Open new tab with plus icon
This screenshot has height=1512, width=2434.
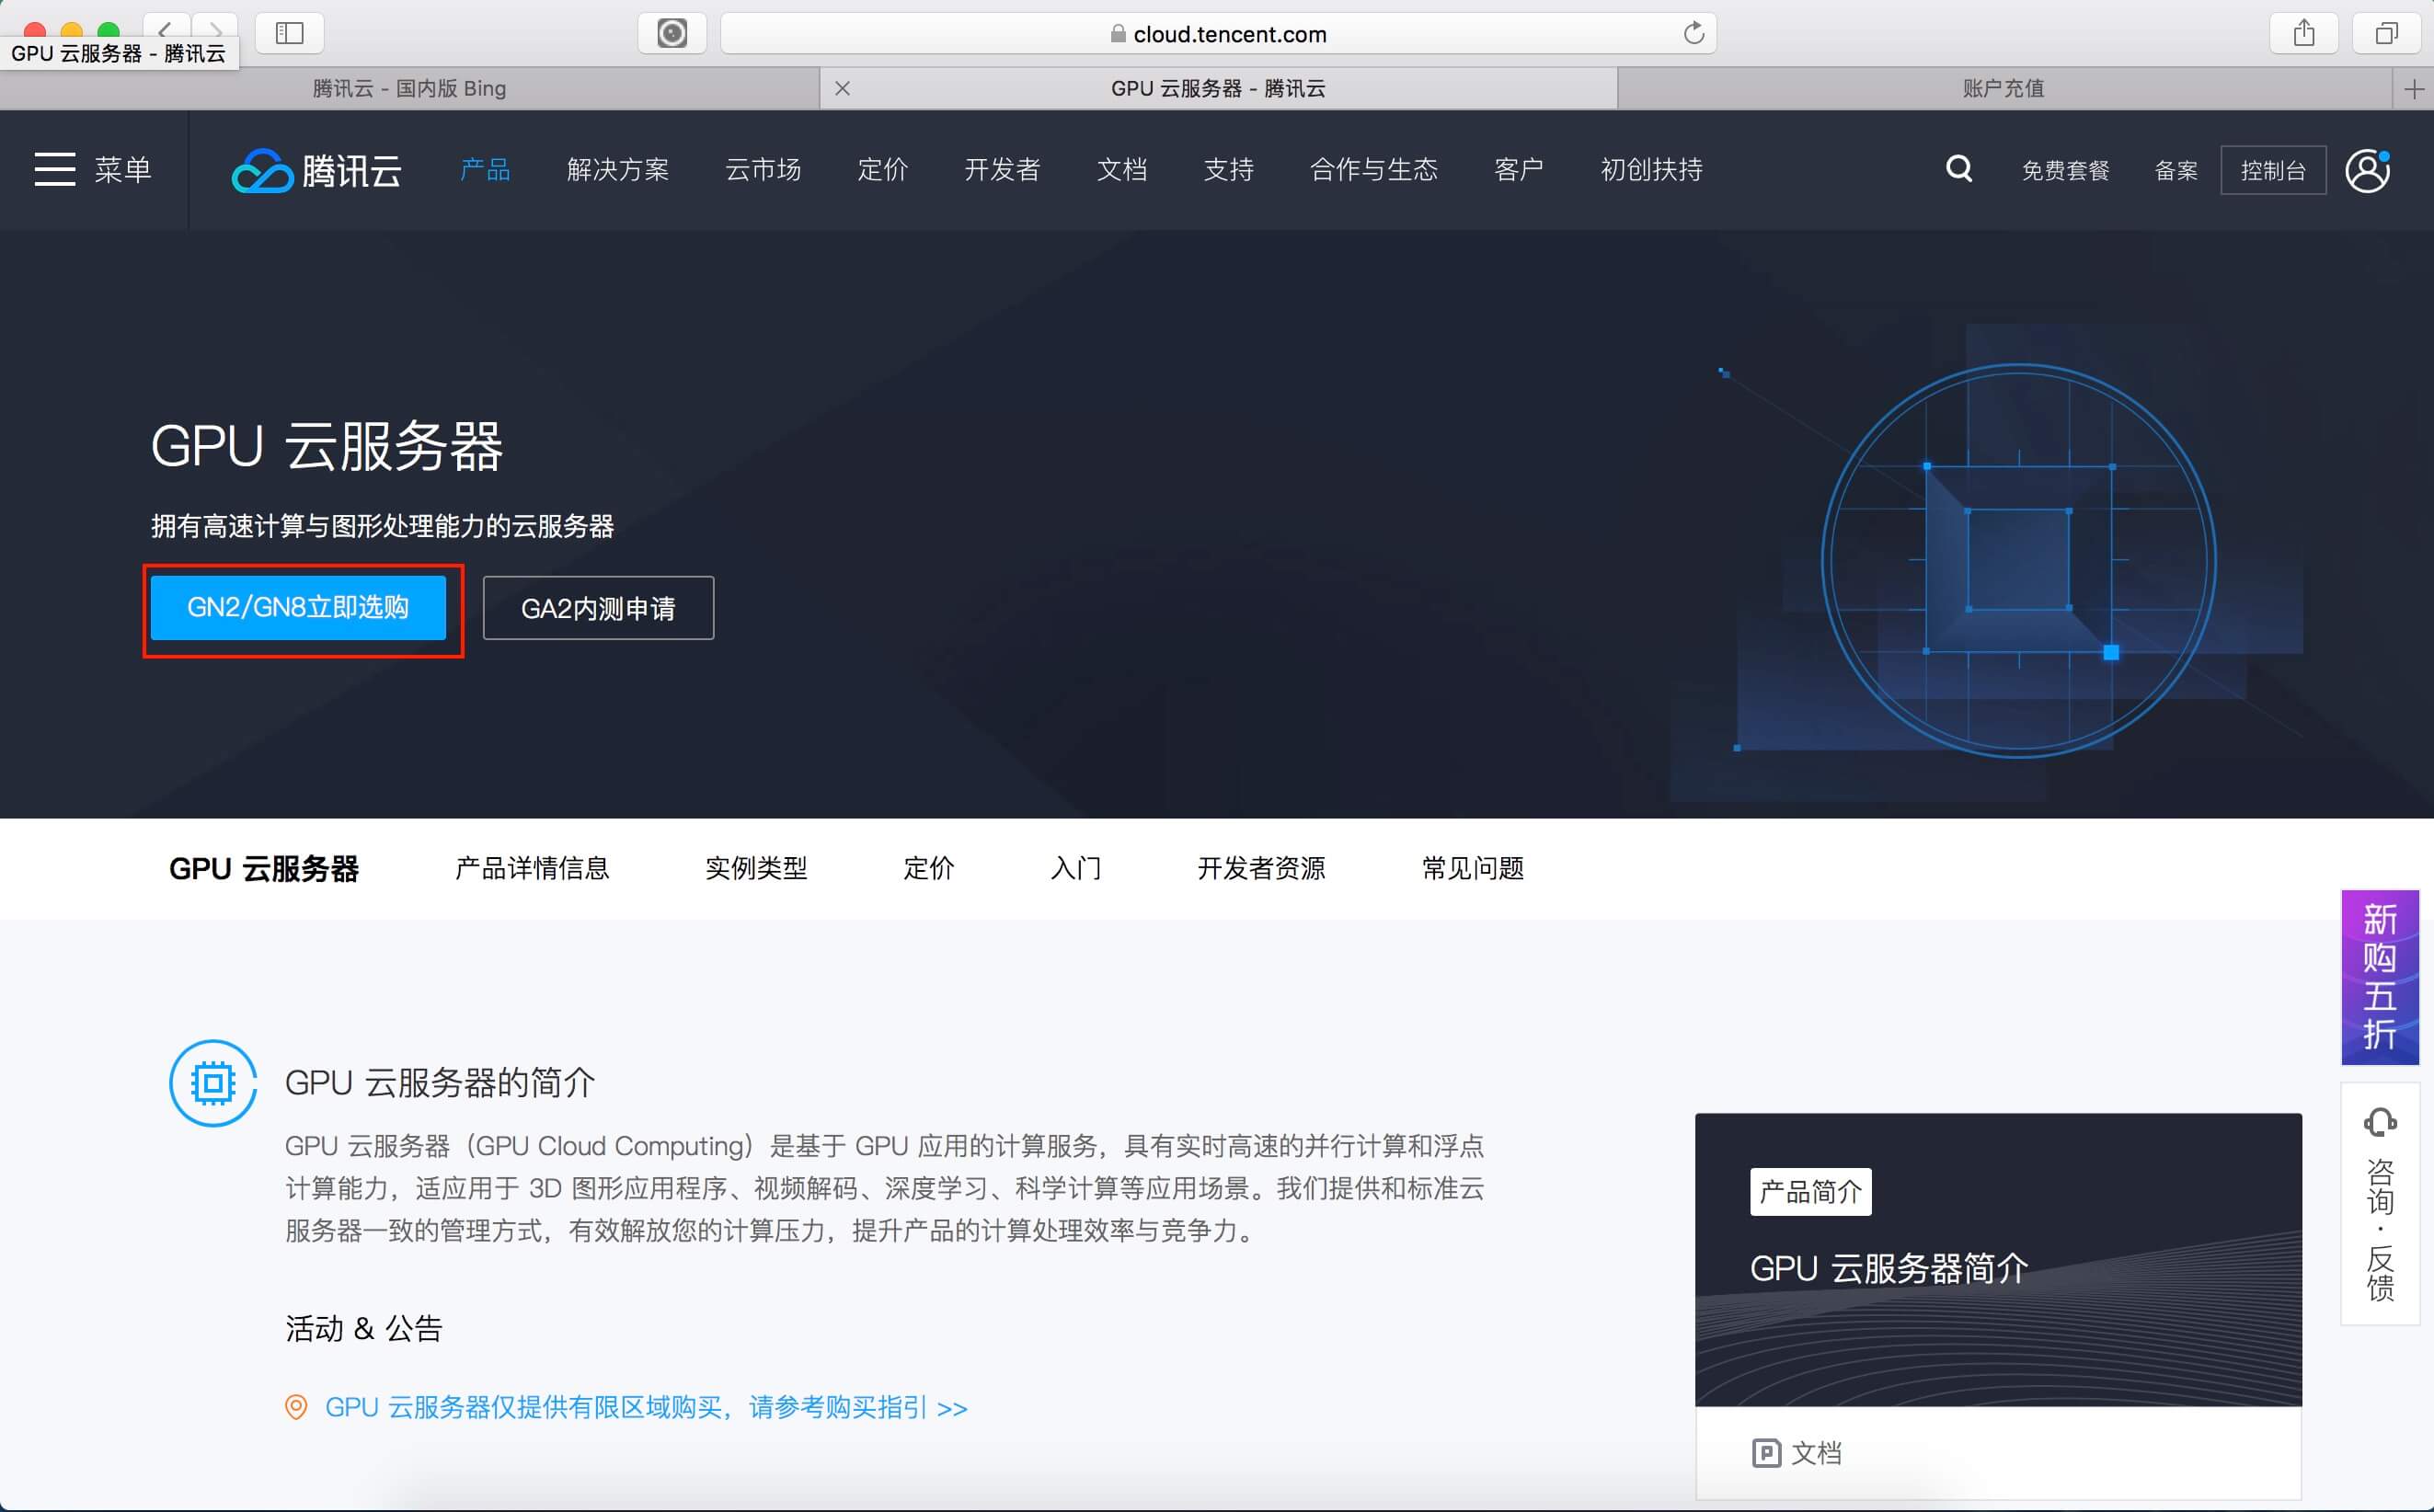(x=2413, y=89)
